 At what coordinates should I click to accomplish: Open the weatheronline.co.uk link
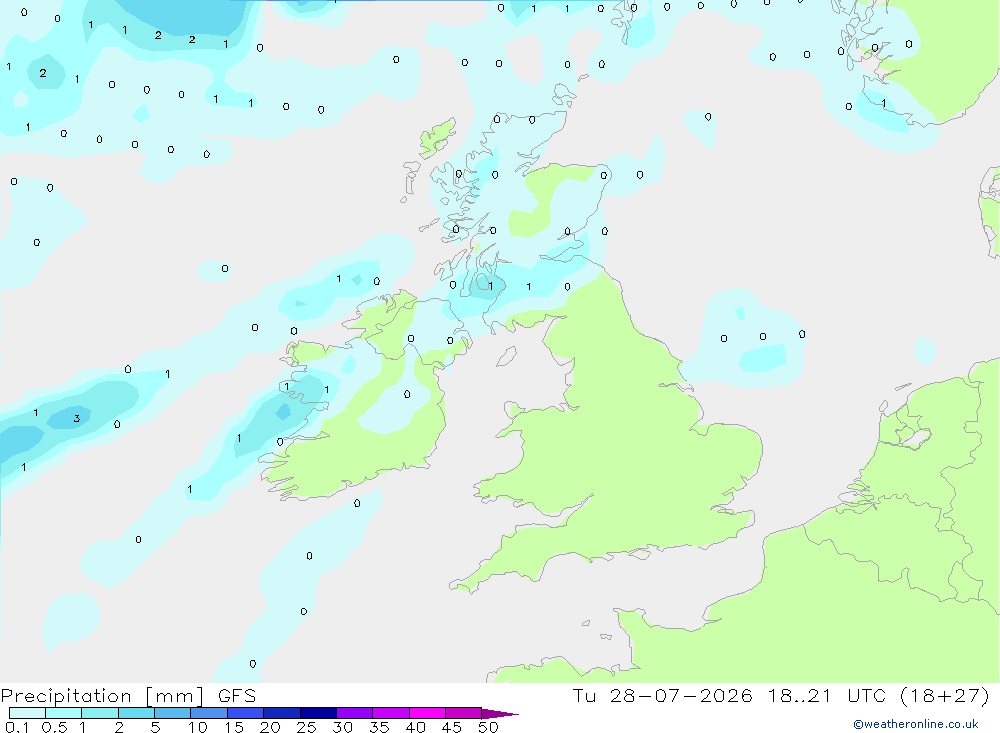pyautogui.click(x=916, y=724)
